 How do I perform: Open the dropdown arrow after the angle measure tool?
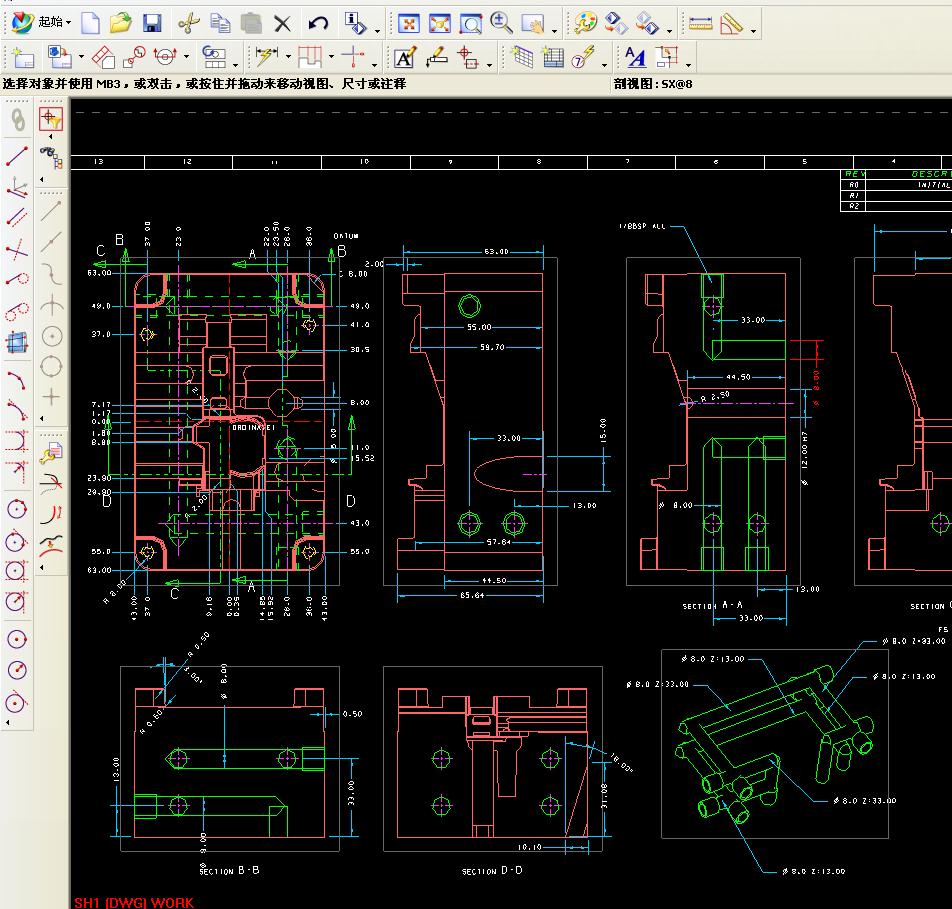click(754, 30)
